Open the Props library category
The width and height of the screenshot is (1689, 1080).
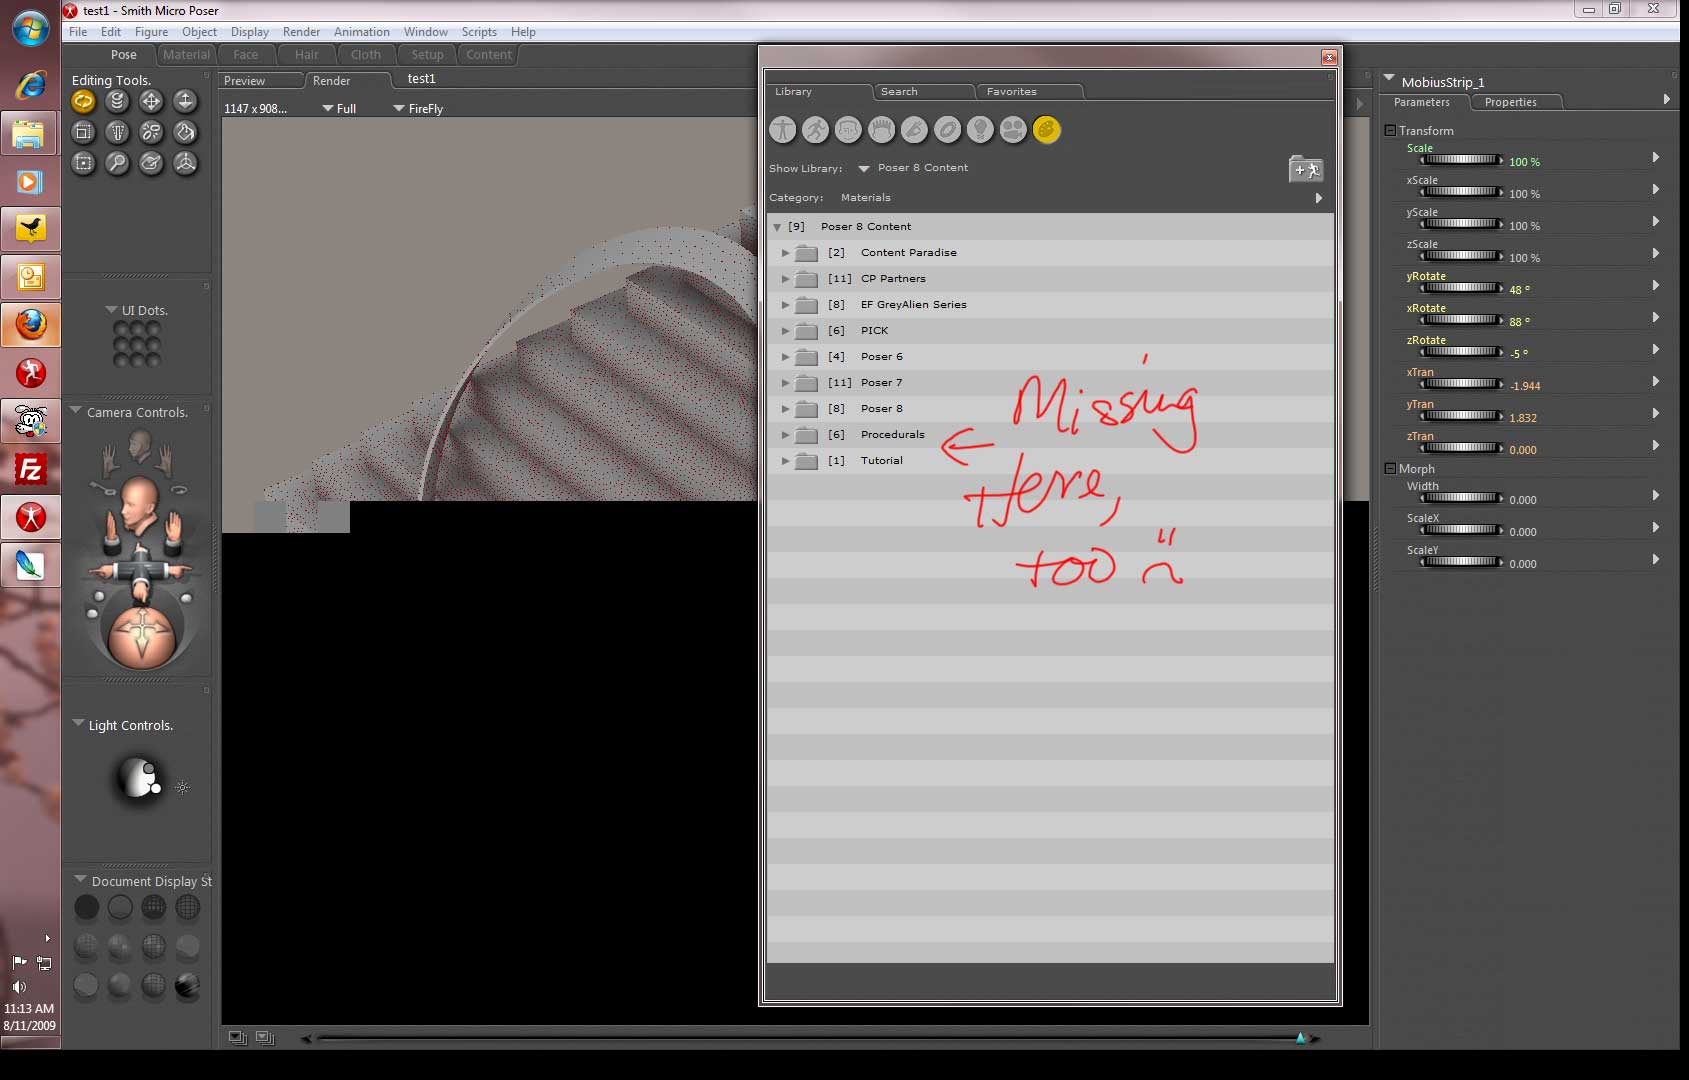click(947, 130)
